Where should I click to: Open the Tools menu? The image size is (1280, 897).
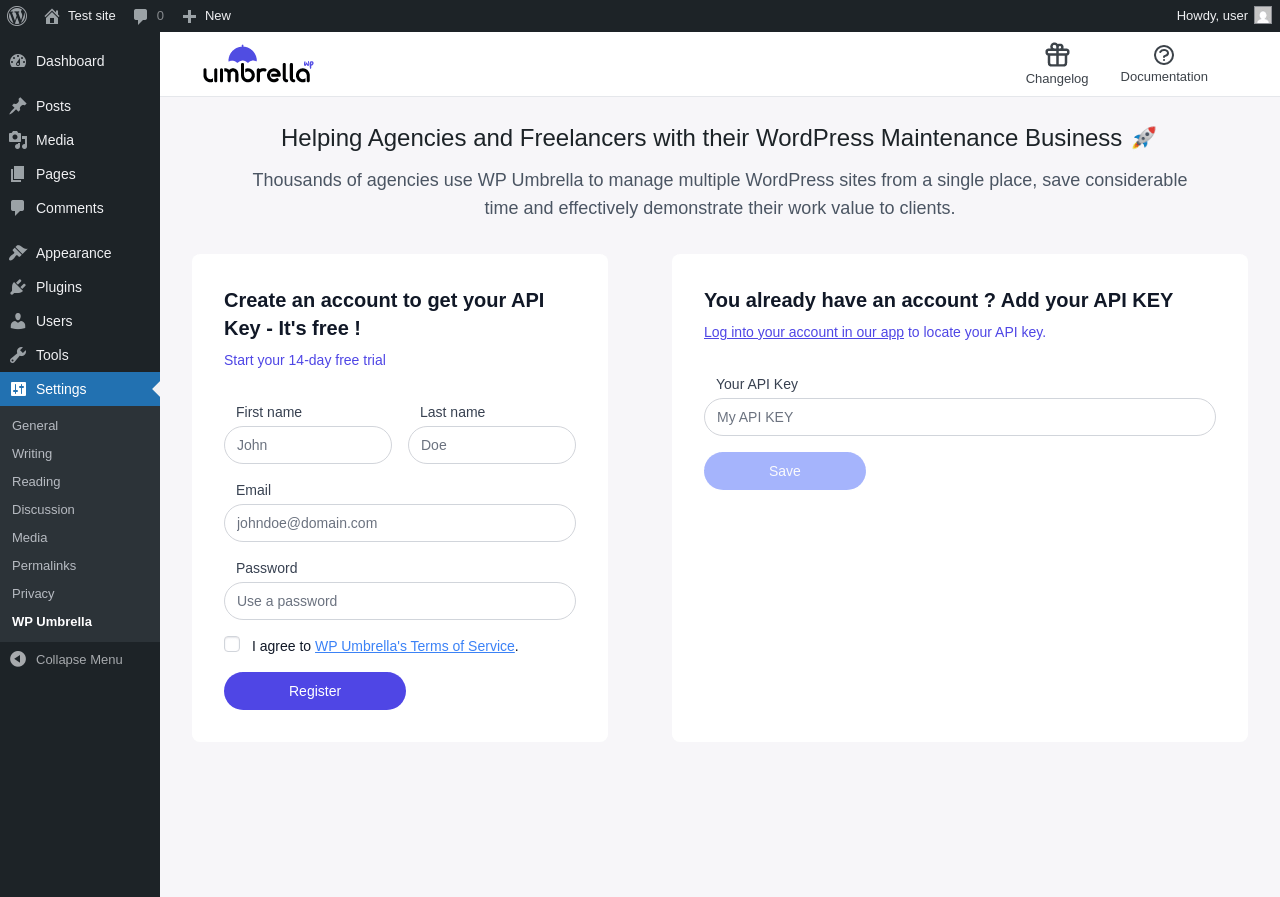tap(80, 355)
